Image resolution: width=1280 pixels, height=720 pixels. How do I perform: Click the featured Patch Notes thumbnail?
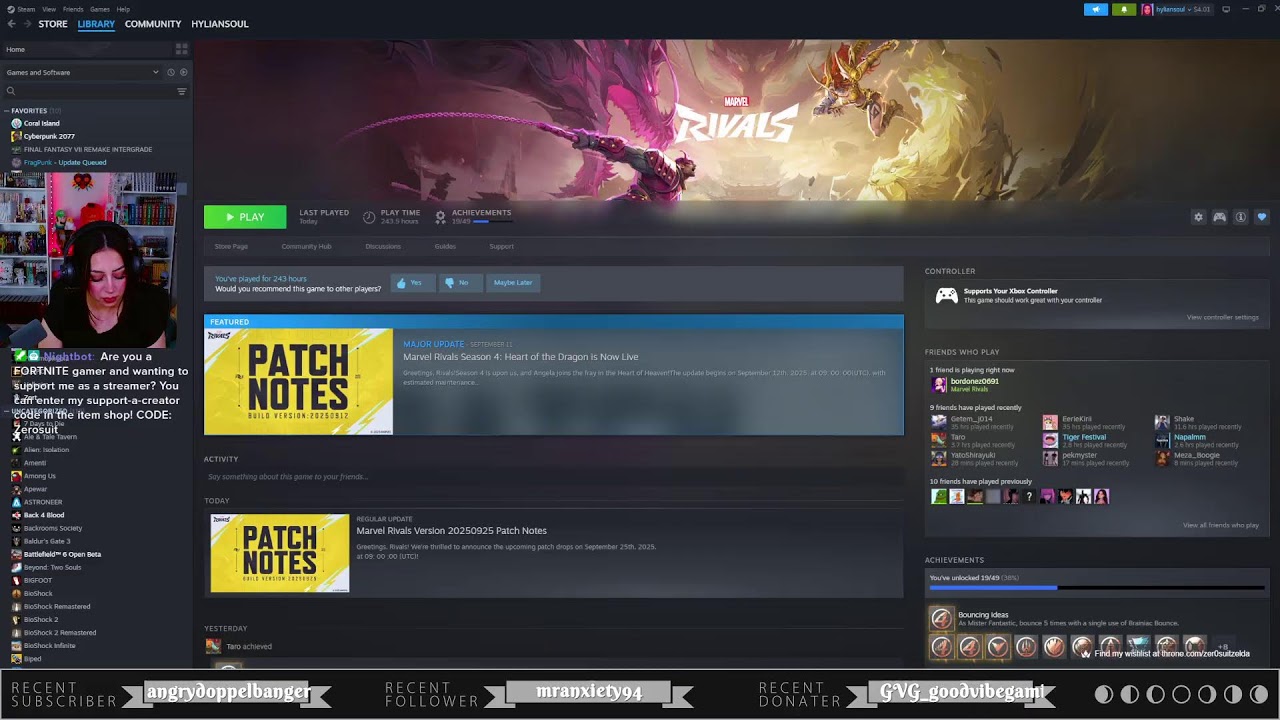pyautogui.click(x=299, y=381)
